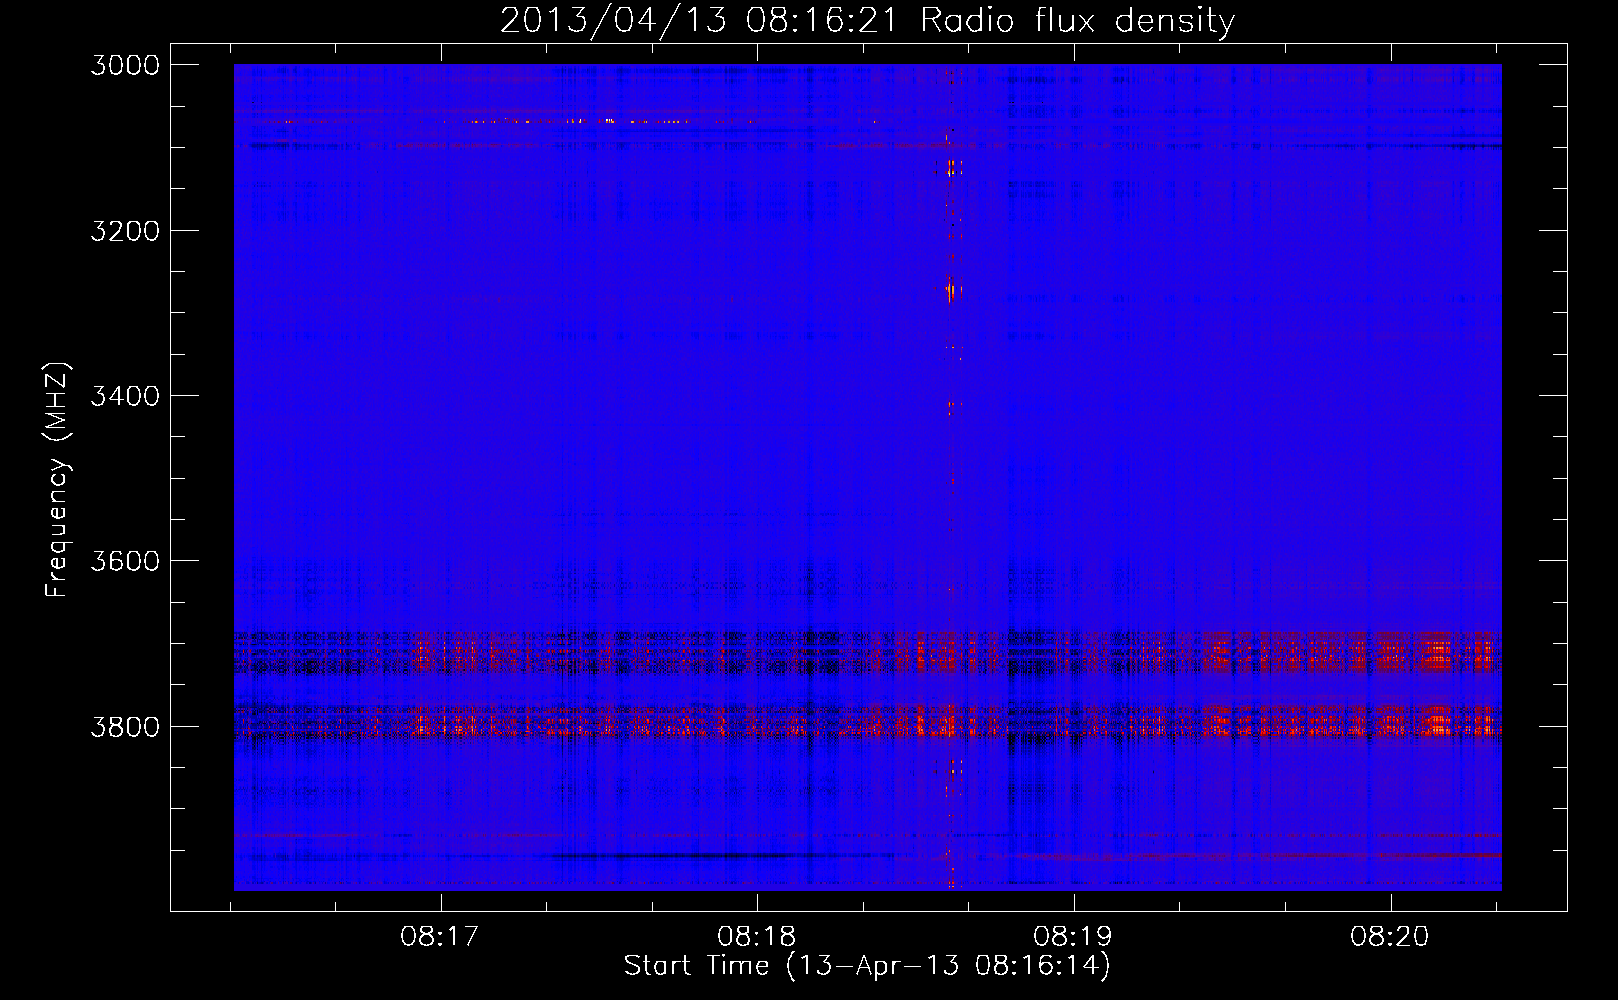1618x1000 pixels.
Task: Click the 08:18 time axis label
Action: pos(757,937)
